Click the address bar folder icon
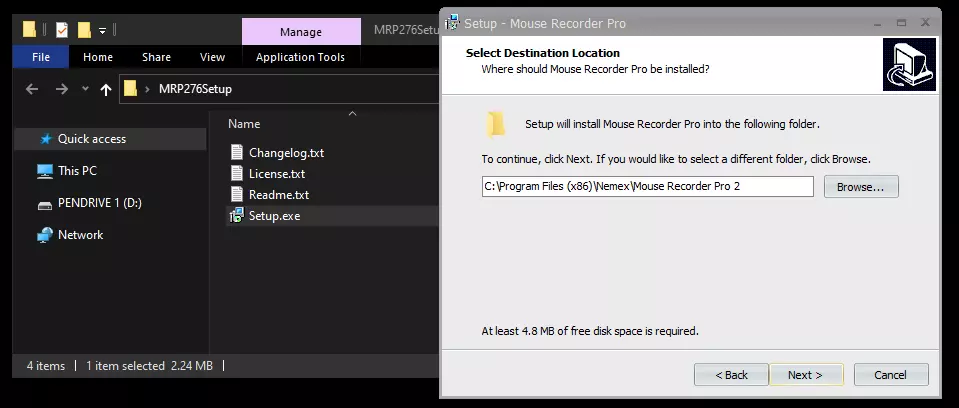 coord(130,89)
